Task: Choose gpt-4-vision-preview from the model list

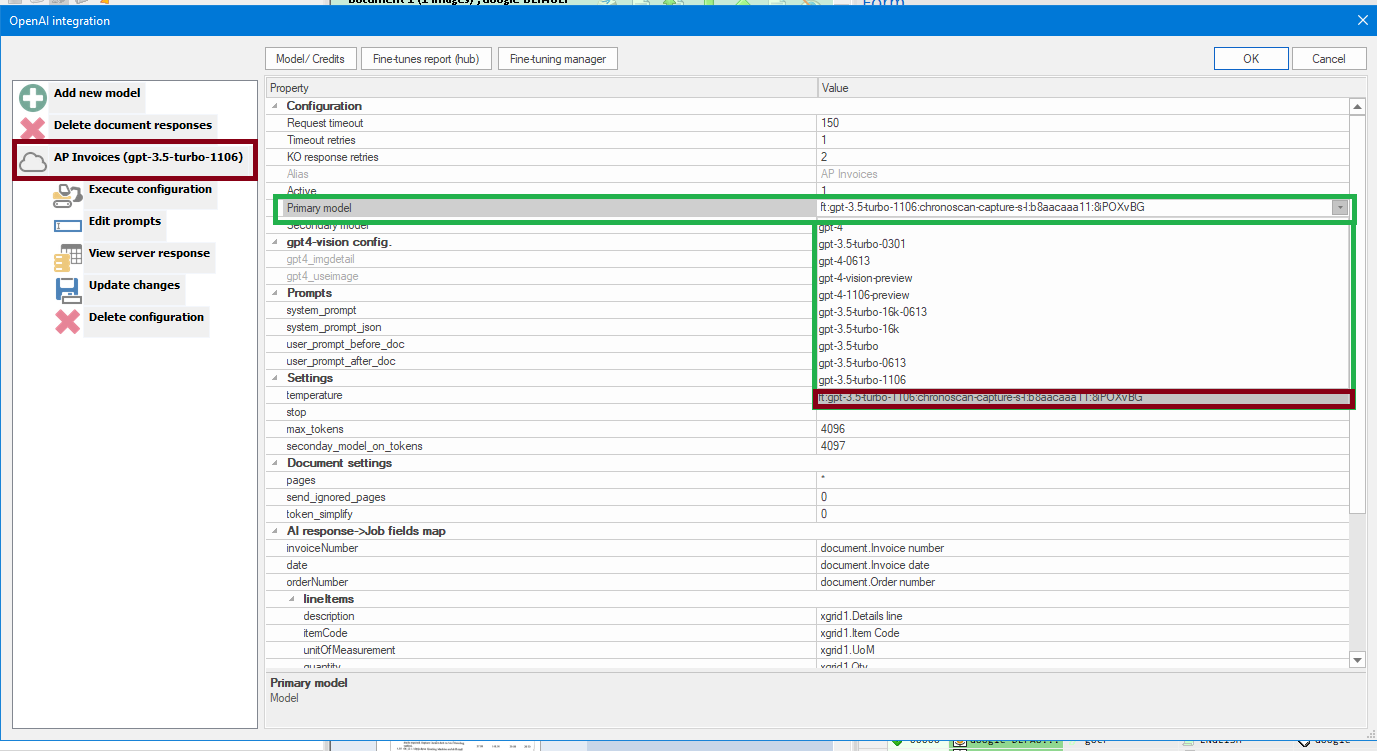Action: coord(865,278)
